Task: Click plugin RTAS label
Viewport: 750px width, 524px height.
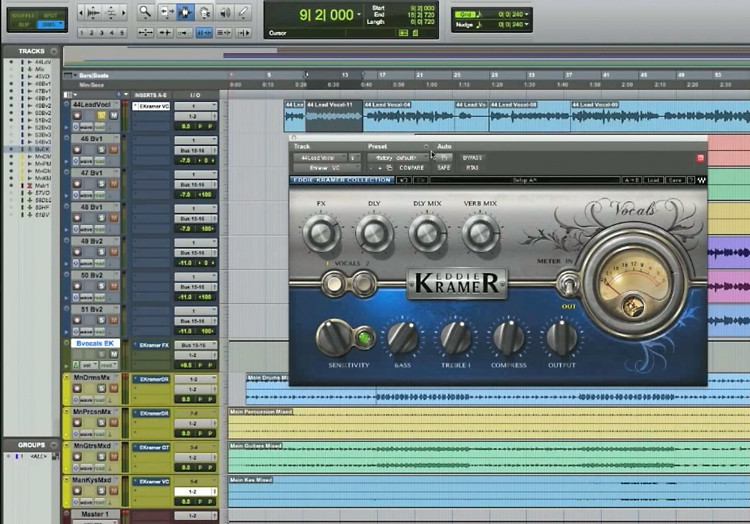Action: tap(472, 168)
